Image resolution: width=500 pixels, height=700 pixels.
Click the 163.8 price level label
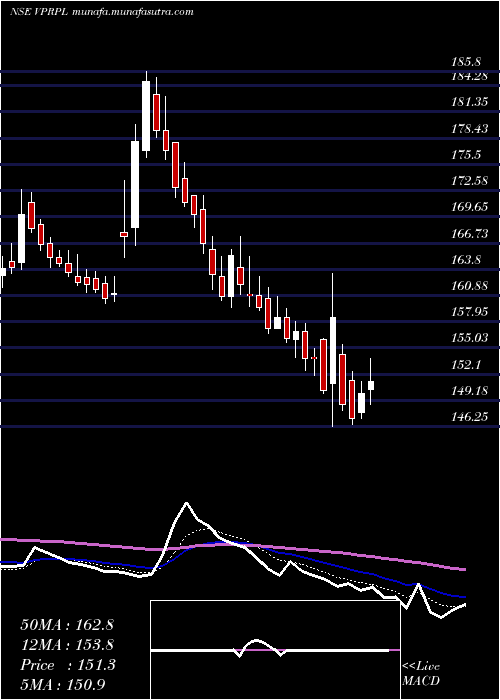(468, 259)
